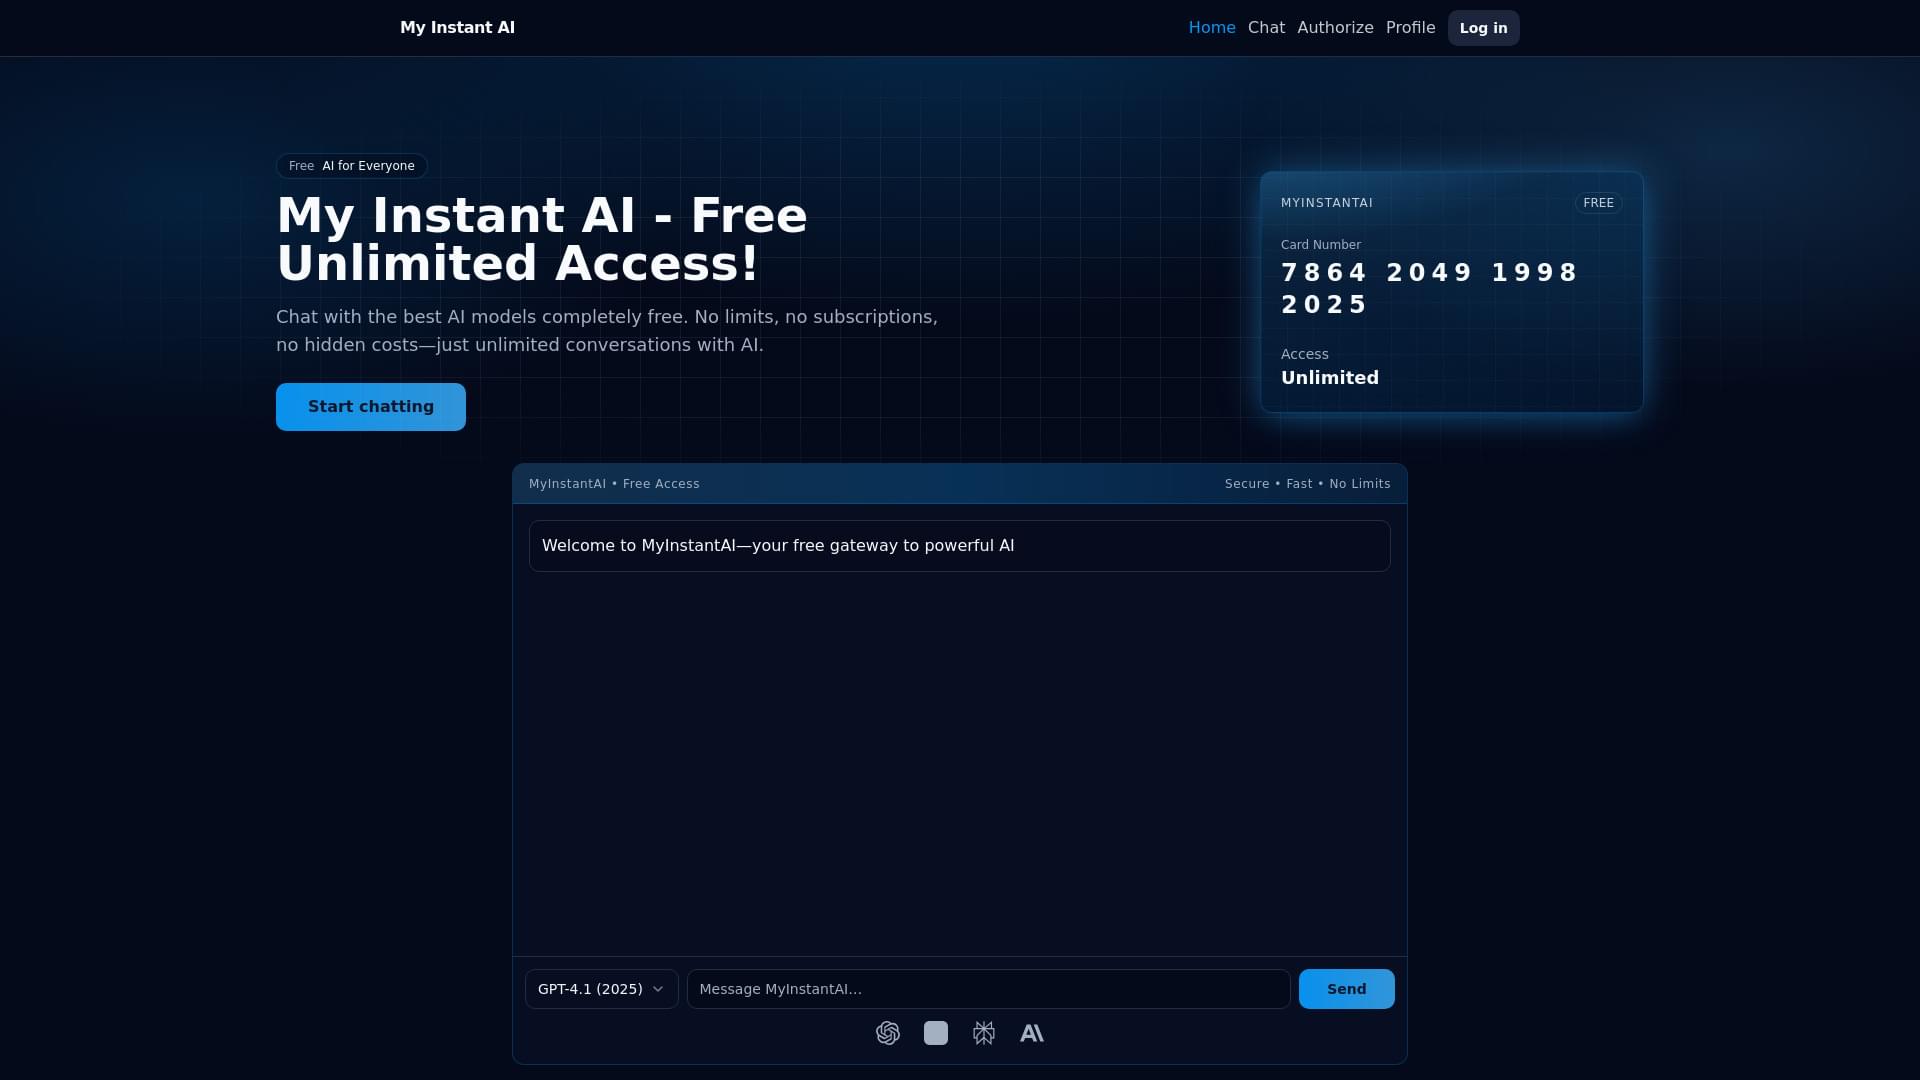The width and height of the screenshot is (1920, 1080).
Task: Navigate to the Profile page
Action: click(x=1409, y=28)
